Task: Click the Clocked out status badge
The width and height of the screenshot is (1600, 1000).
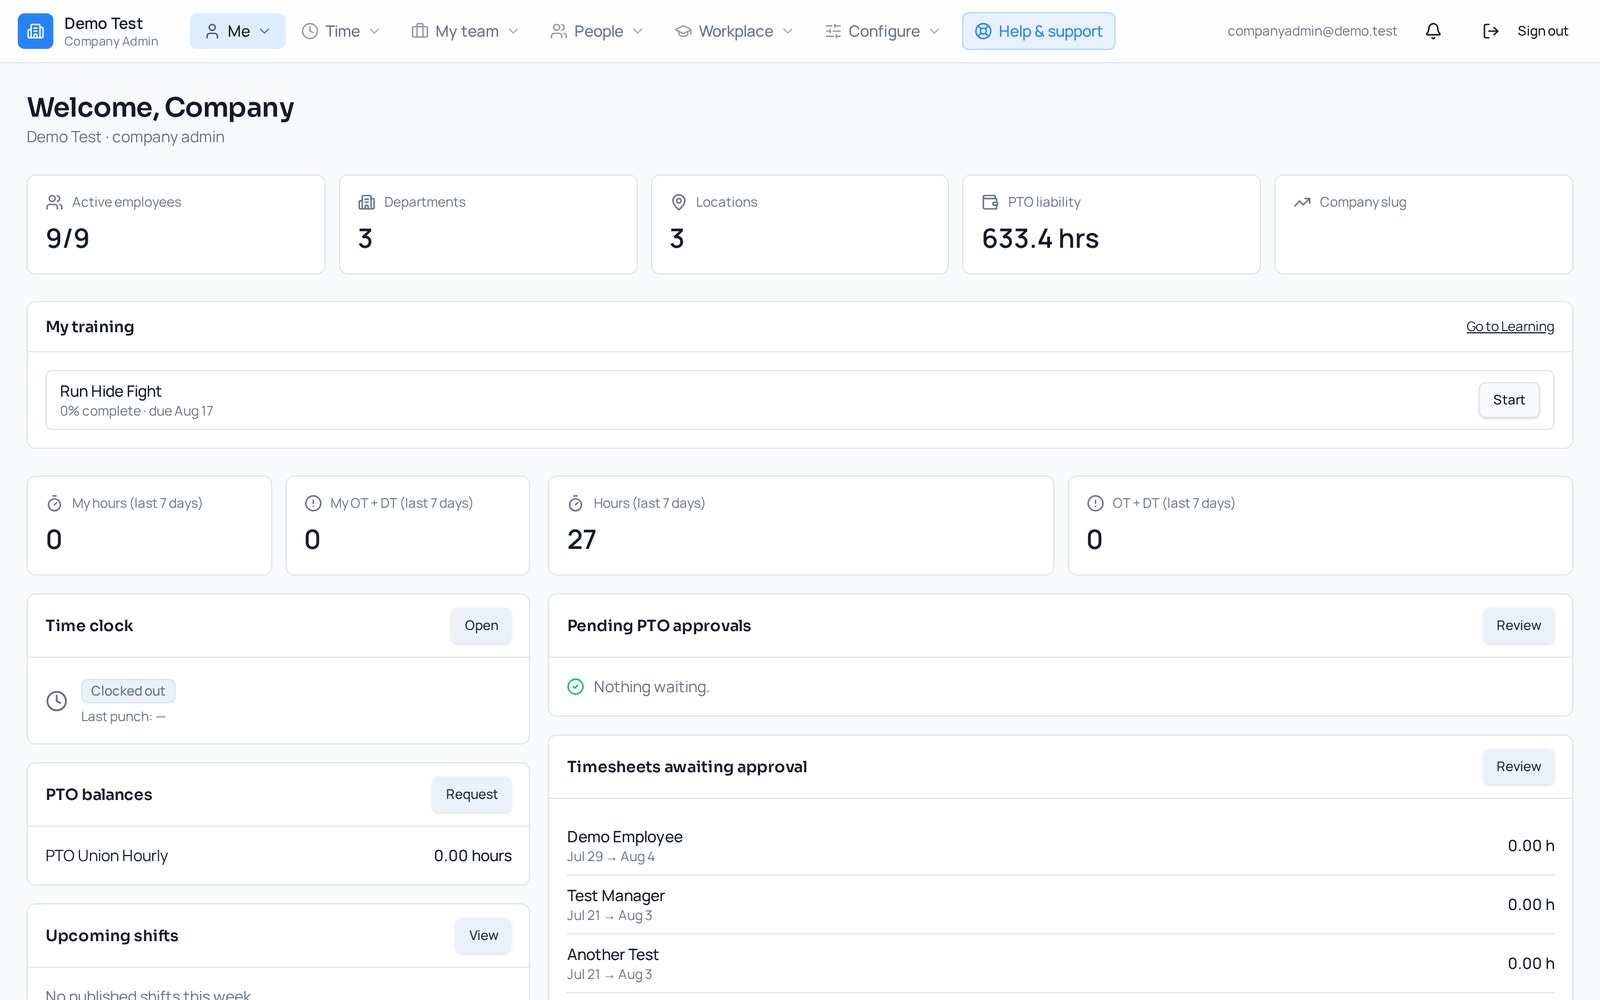Action: pyautogui.click(x=128, y=691)
